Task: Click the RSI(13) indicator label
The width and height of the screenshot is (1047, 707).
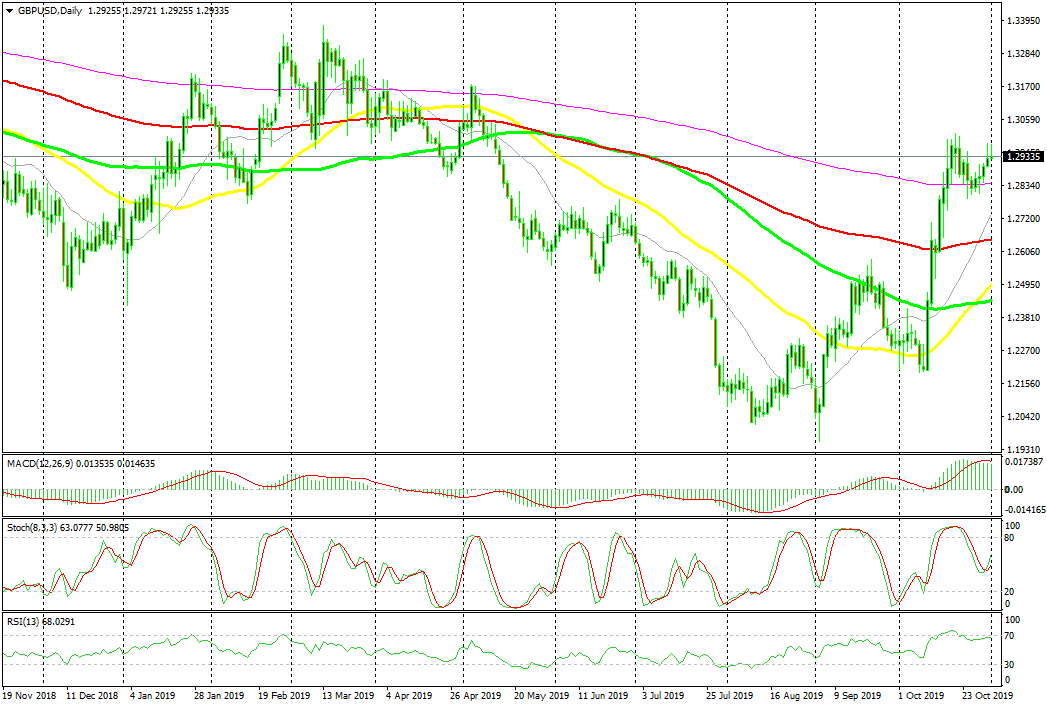Action: pyautogui.click(x=23, y=621)
